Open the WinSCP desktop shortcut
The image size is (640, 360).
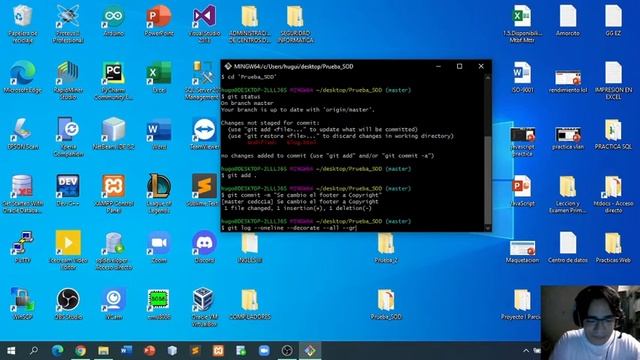point(22,304)
